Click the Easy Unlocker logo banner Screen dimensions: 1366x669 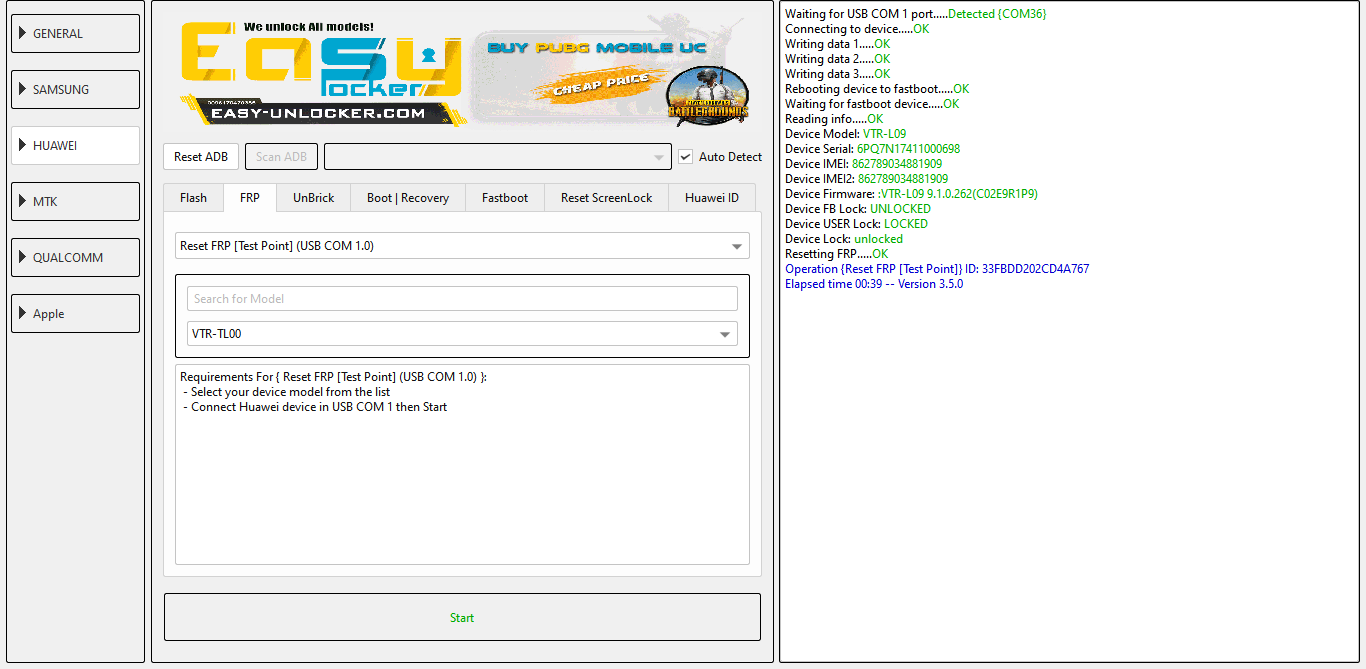tap(322, 74)
